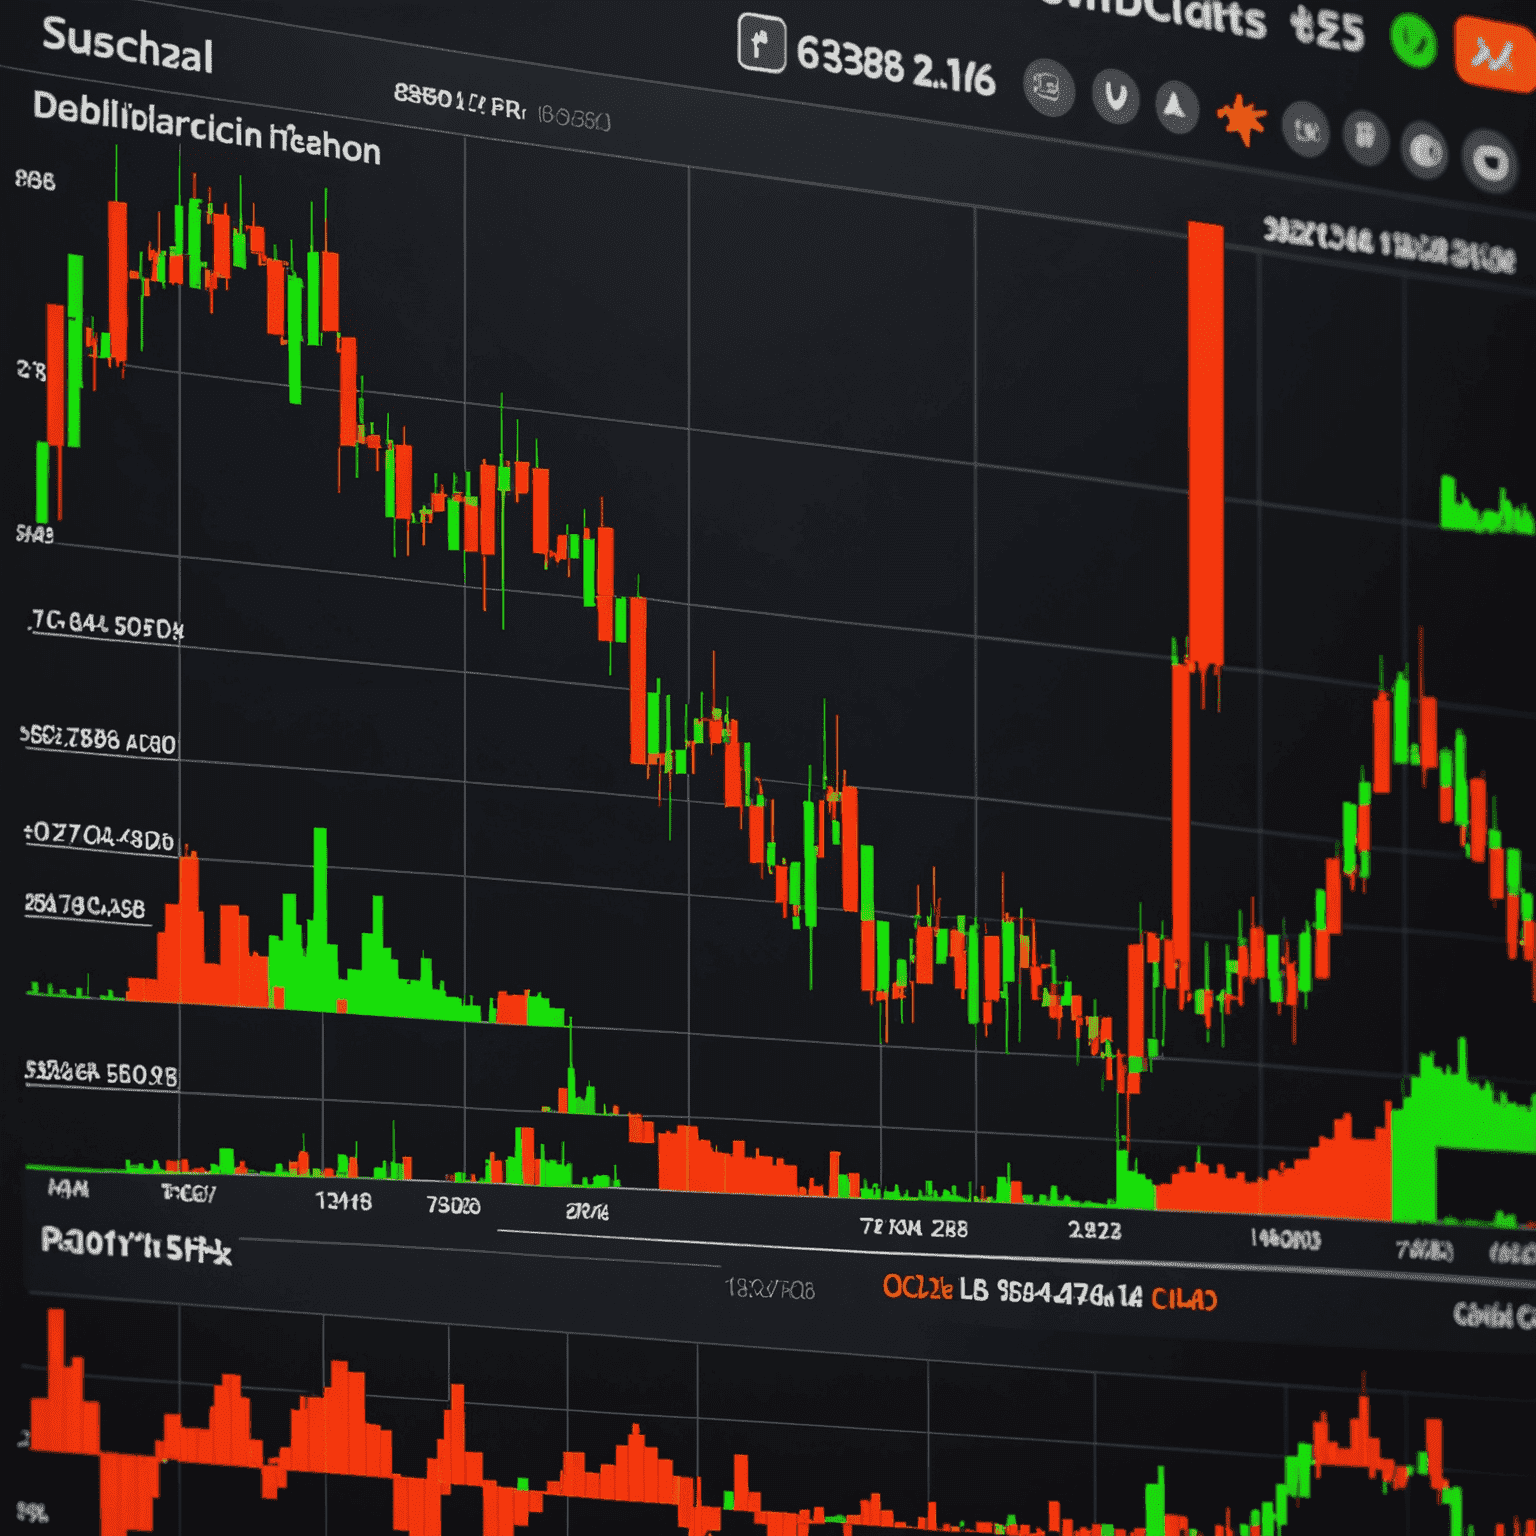This screenshot has width=1536, height=1536.
Task: Click the orange squiggle button at top
Action: coord(1495,55)
